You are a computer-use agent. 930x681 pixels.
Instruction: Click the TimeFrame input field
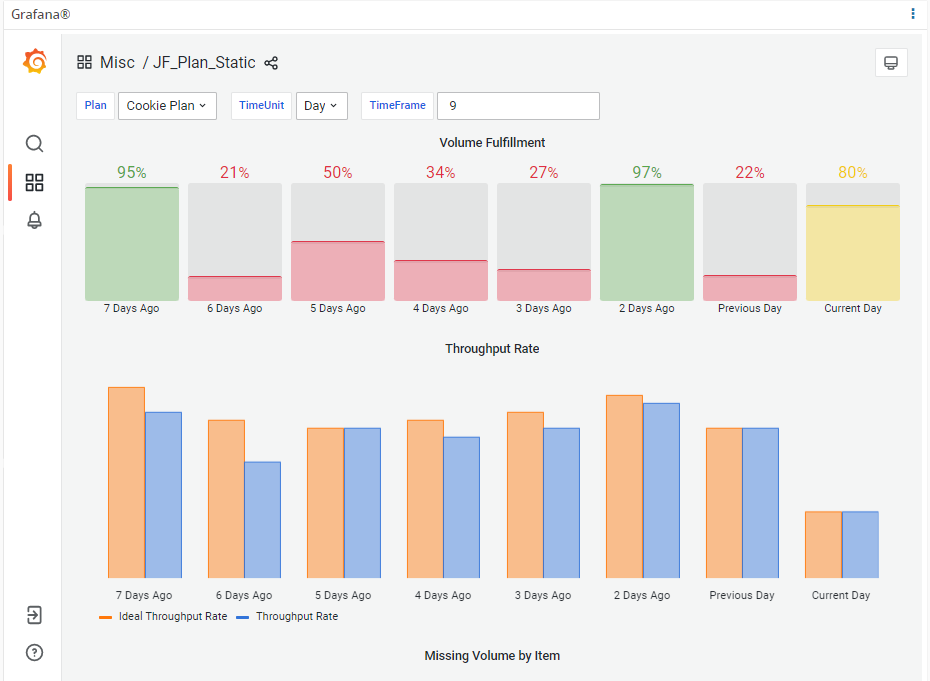518,106
